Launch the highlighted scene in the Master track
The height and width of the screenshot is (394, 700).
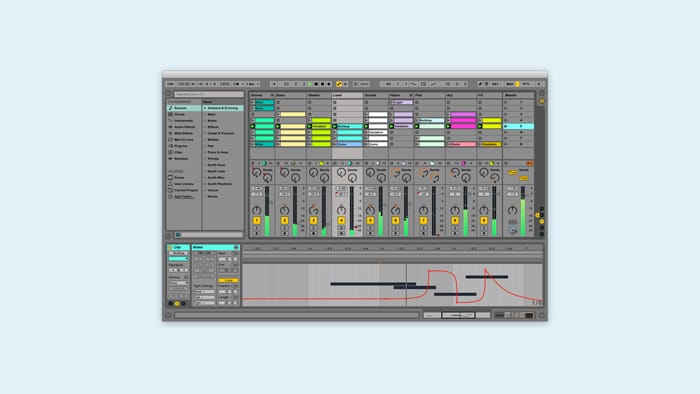pos(506,126)
